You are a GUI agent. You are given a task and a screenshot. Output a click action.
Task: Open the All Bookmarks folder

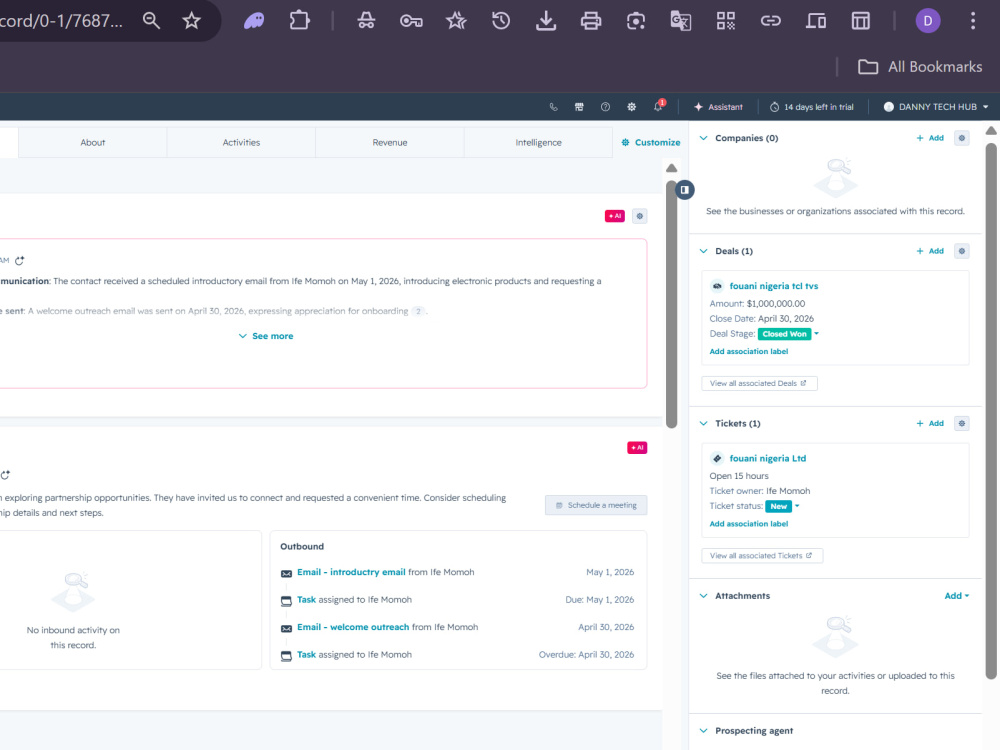coord(920,67)
